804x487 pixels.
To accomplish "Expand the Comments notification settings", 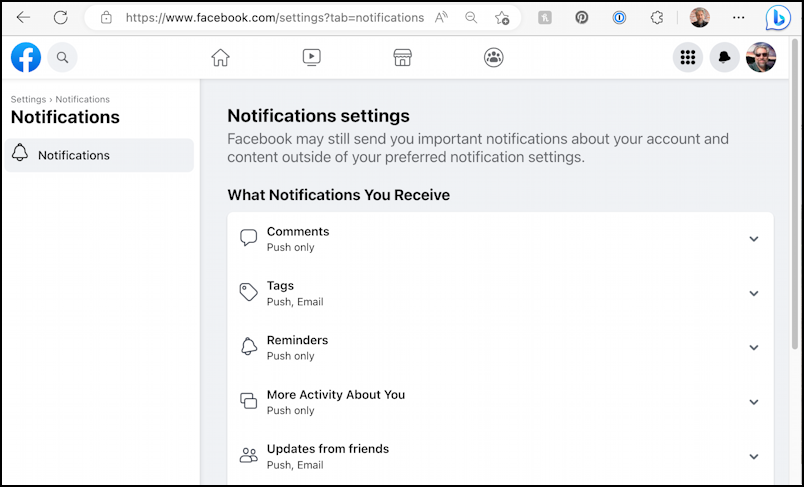I will (x=753, y=239).
